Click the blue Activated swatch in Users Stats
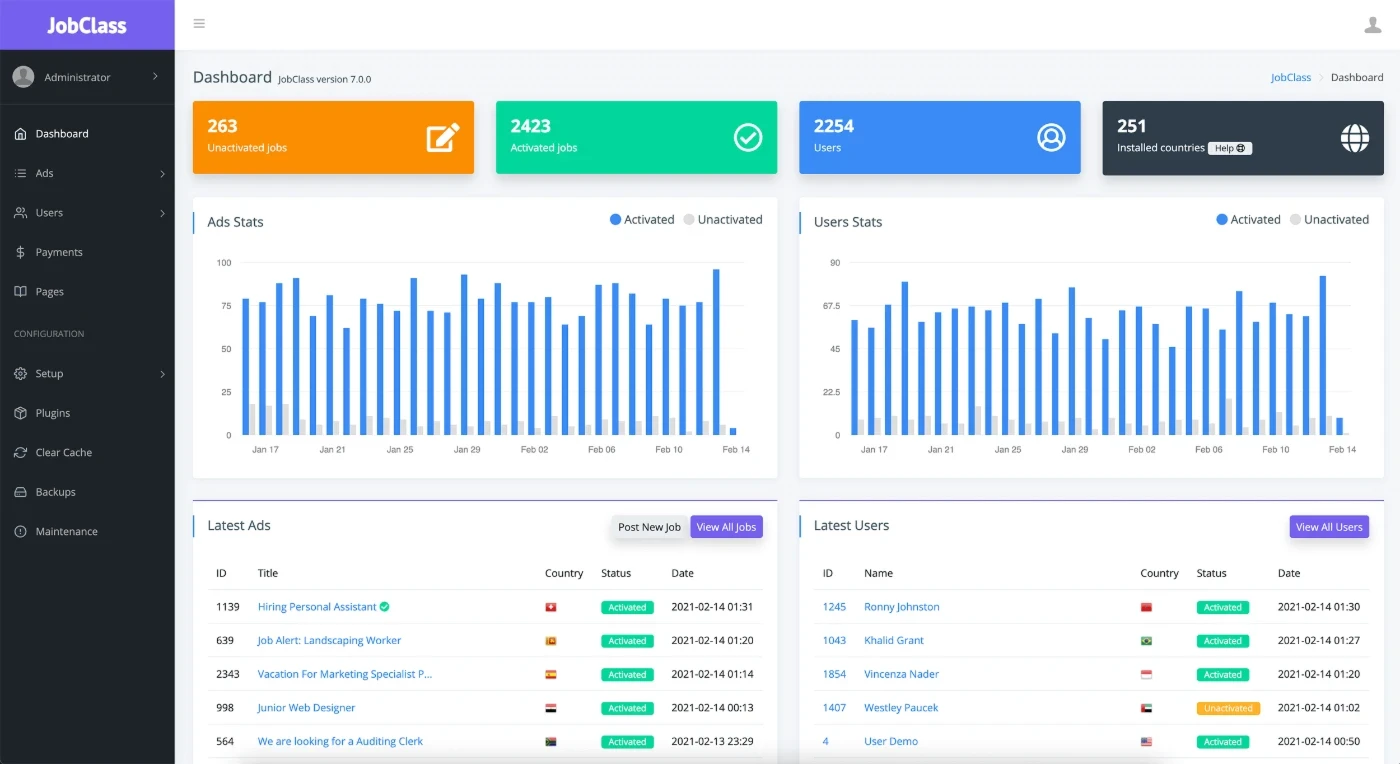1400x764 pixels. point(1222,220)
